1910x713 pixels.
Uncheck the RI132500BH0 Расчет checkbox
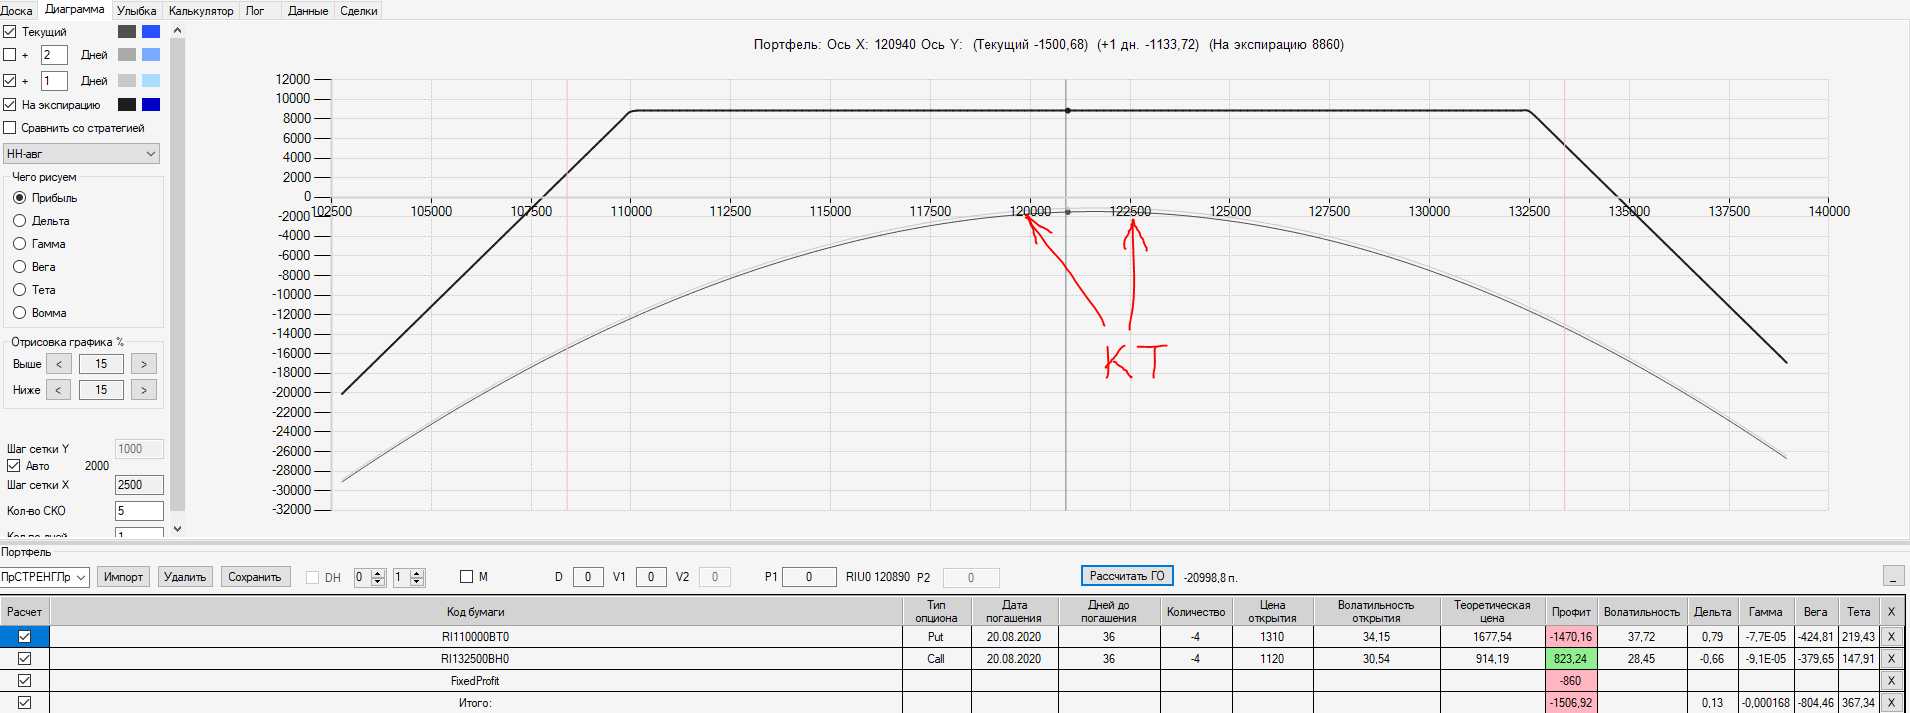pyautogui.click(x=25, y=659)
